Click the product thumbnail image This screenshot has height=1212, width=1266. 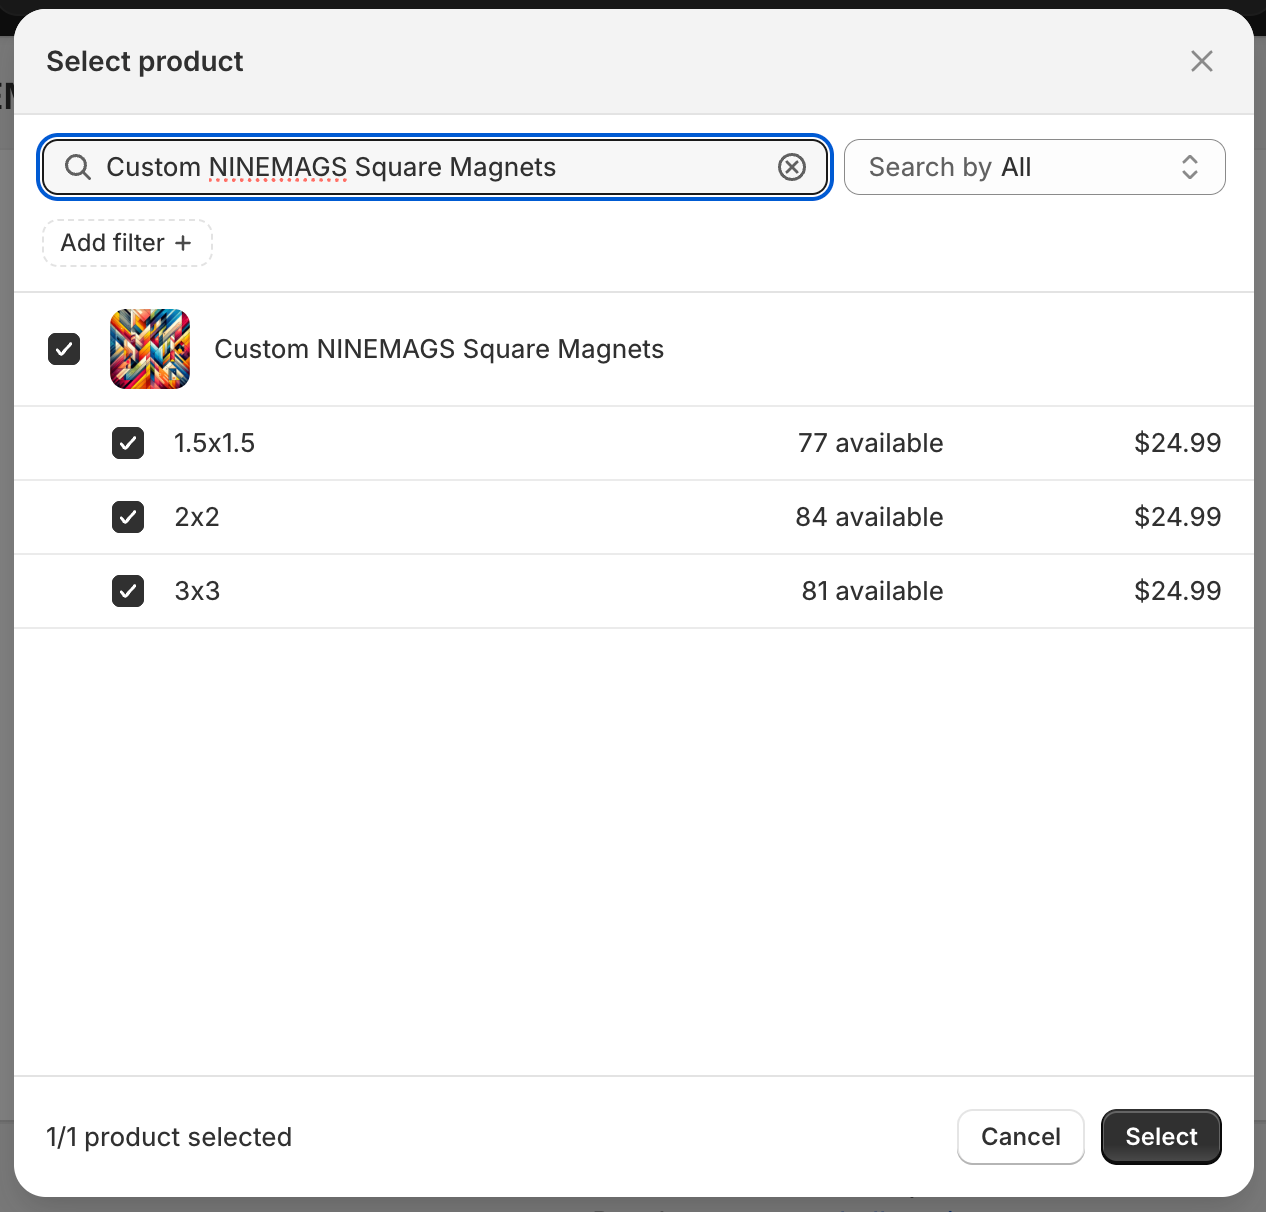150,349
